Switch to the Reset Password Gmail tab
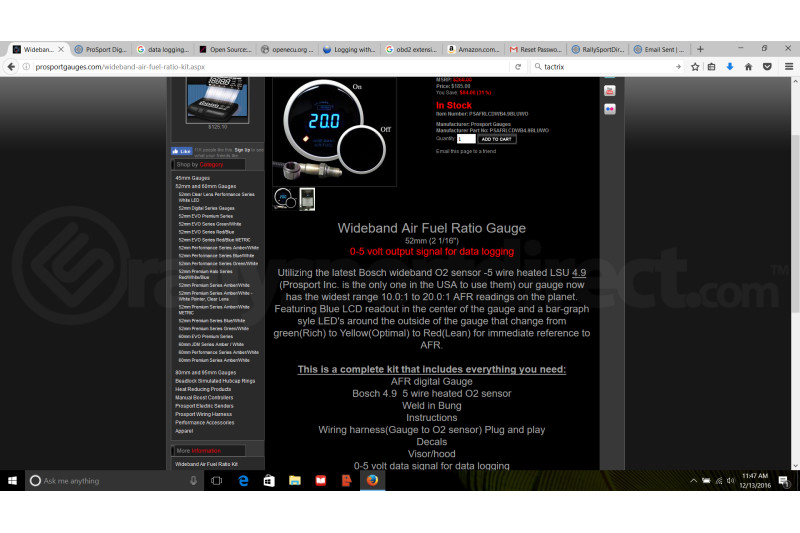The image size is (800, 533). (x=536, y=49)
